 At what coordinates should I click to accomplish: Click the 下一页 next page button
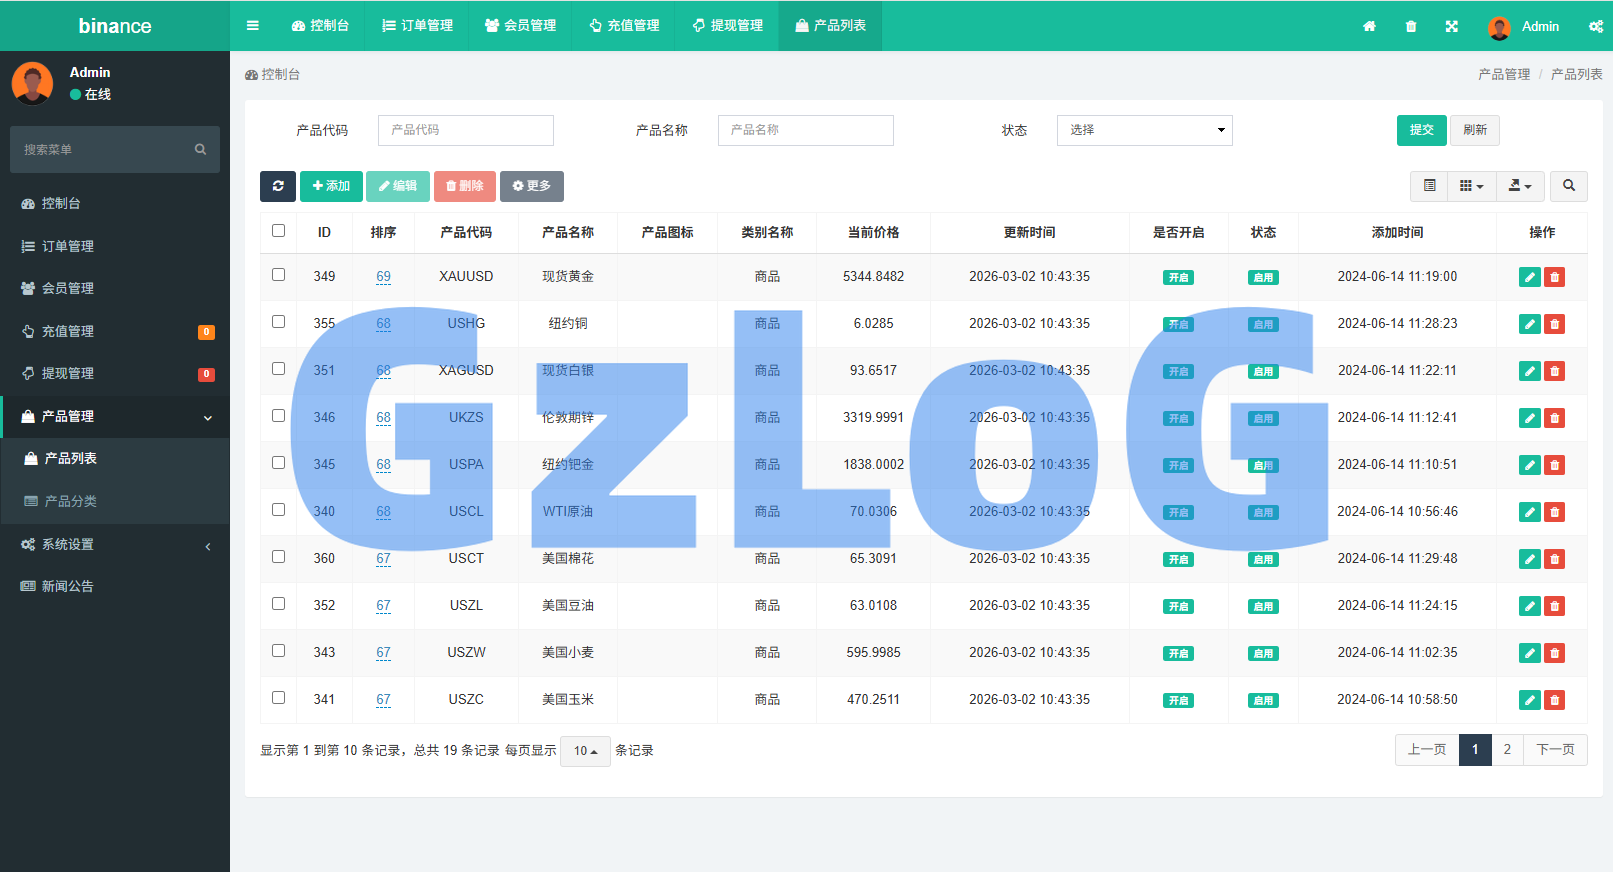[x=1555, y=750]
